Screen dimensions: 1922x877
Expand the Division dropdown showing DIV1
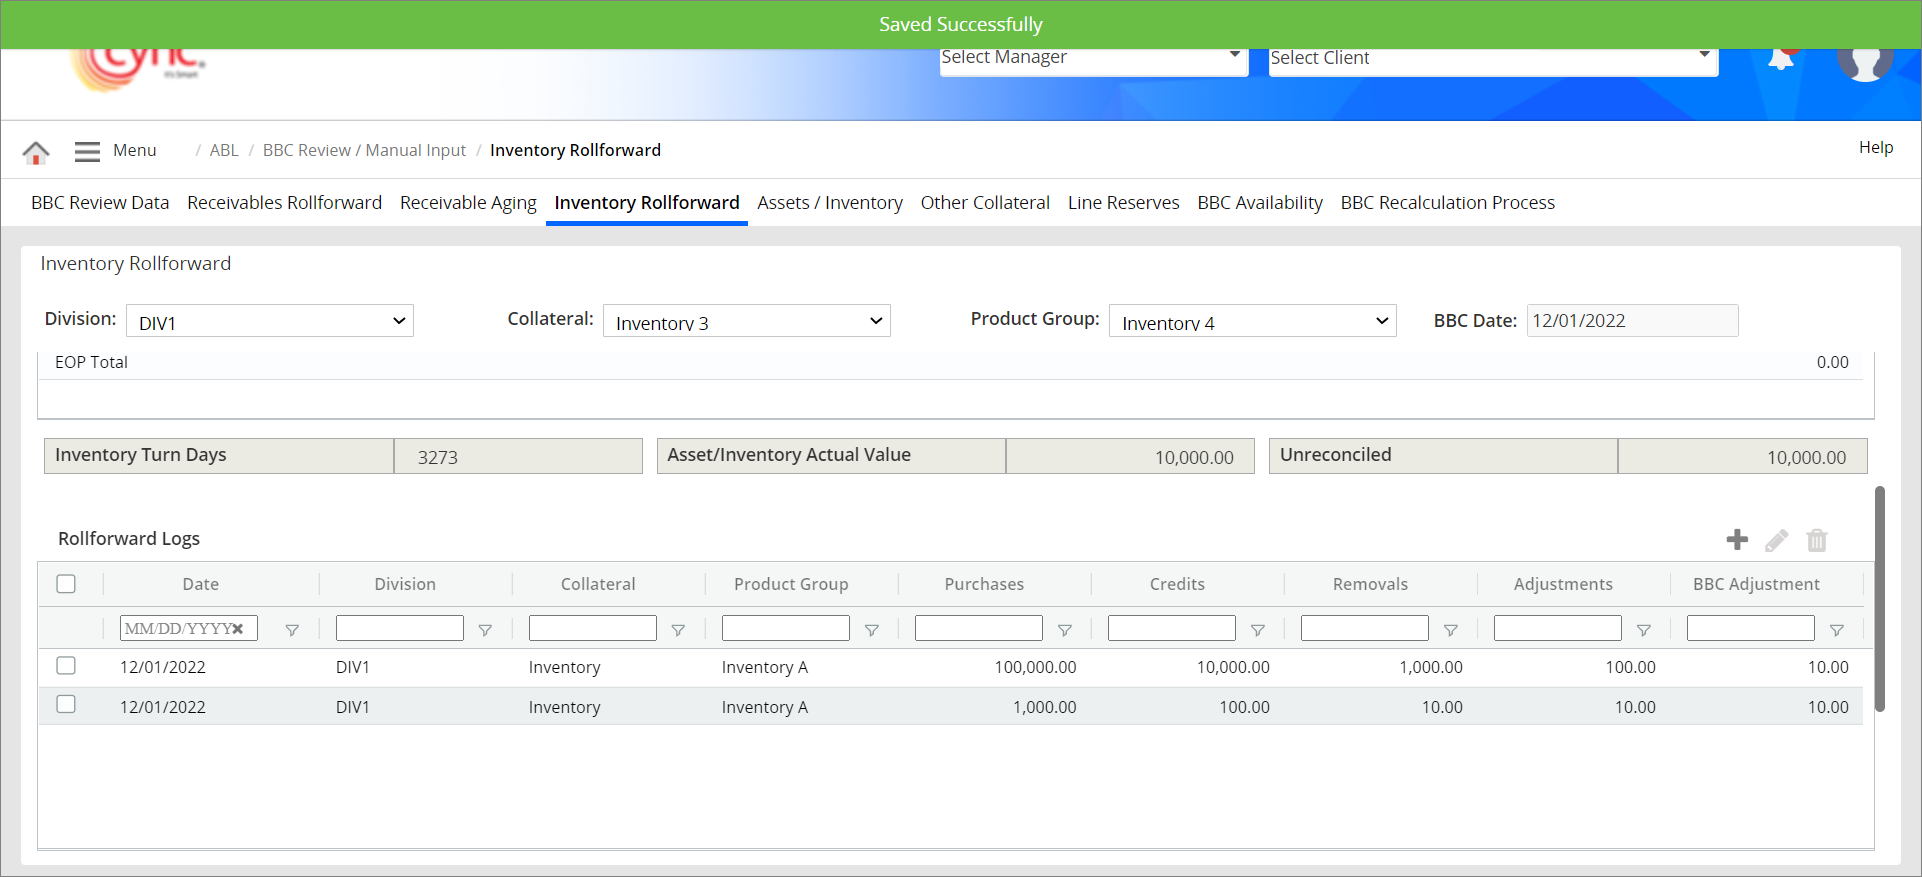(x=270, y=321)
